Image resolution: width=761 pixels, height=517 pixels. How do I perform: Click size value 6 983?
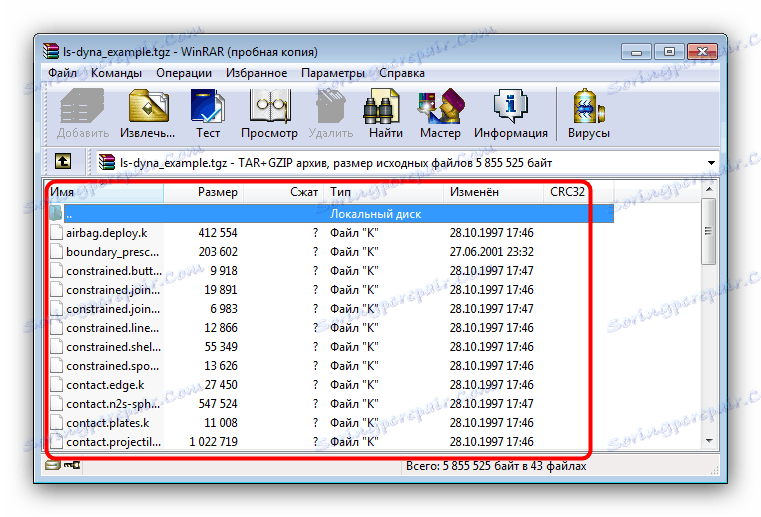tap(224, 309)
